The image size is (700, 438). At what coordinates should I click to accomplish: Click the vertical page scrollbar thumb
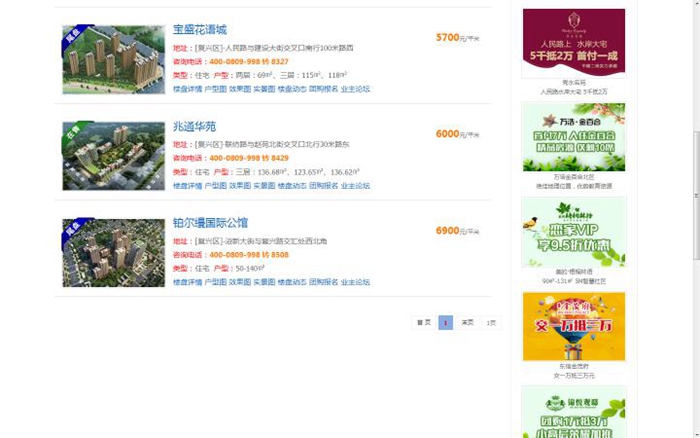coord(696,195)
